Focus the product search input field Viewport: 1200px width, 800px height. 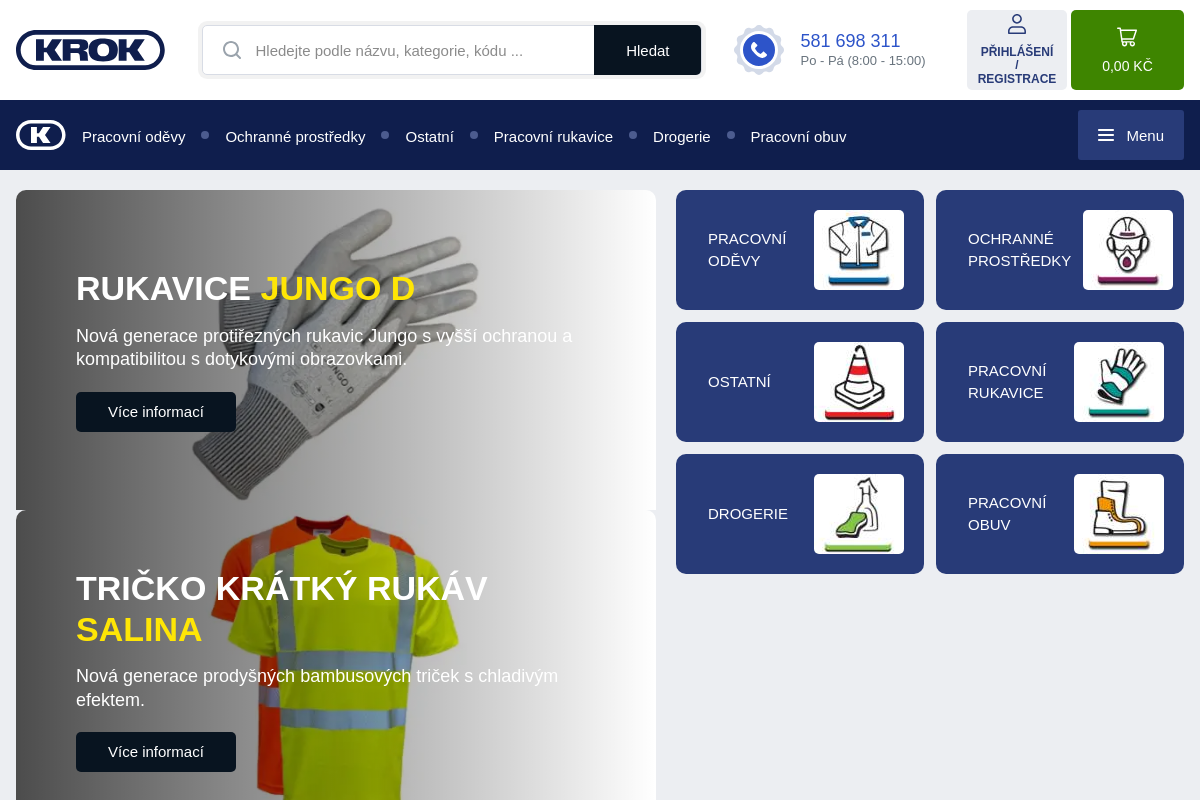click(398, 50)
